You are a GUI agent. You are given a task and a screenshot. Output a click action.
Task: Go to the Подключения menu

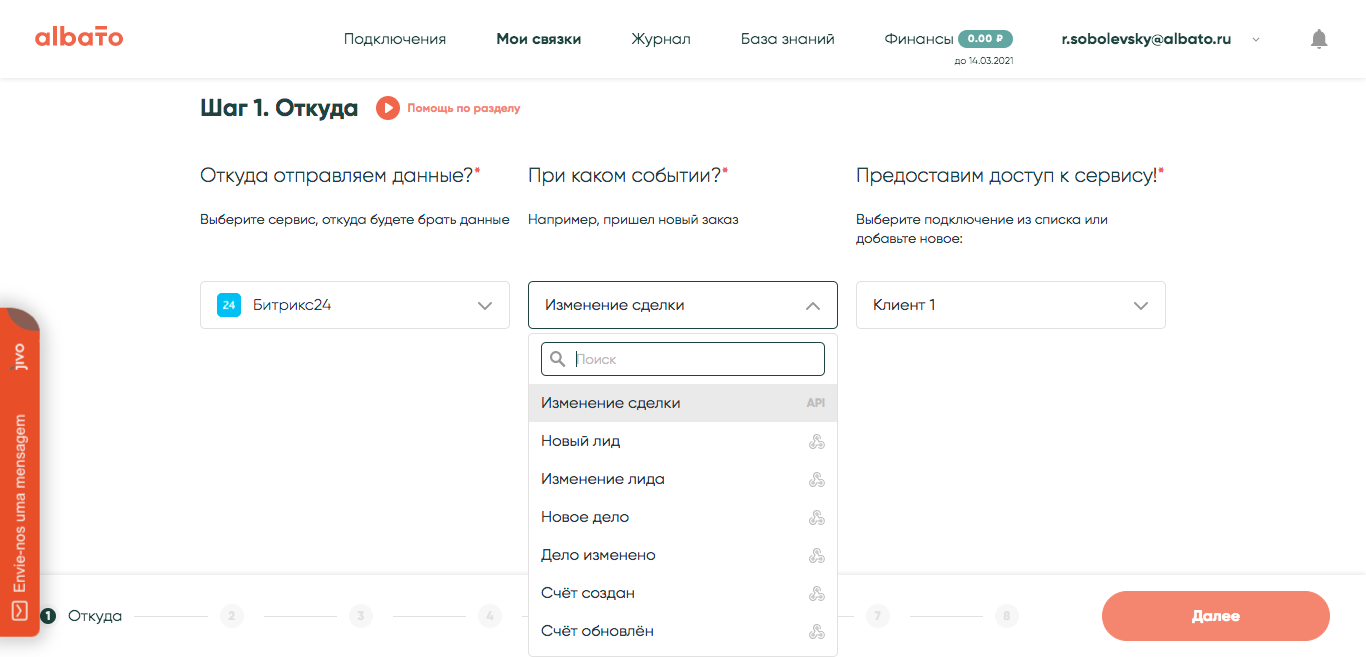(x=395, y=39)
